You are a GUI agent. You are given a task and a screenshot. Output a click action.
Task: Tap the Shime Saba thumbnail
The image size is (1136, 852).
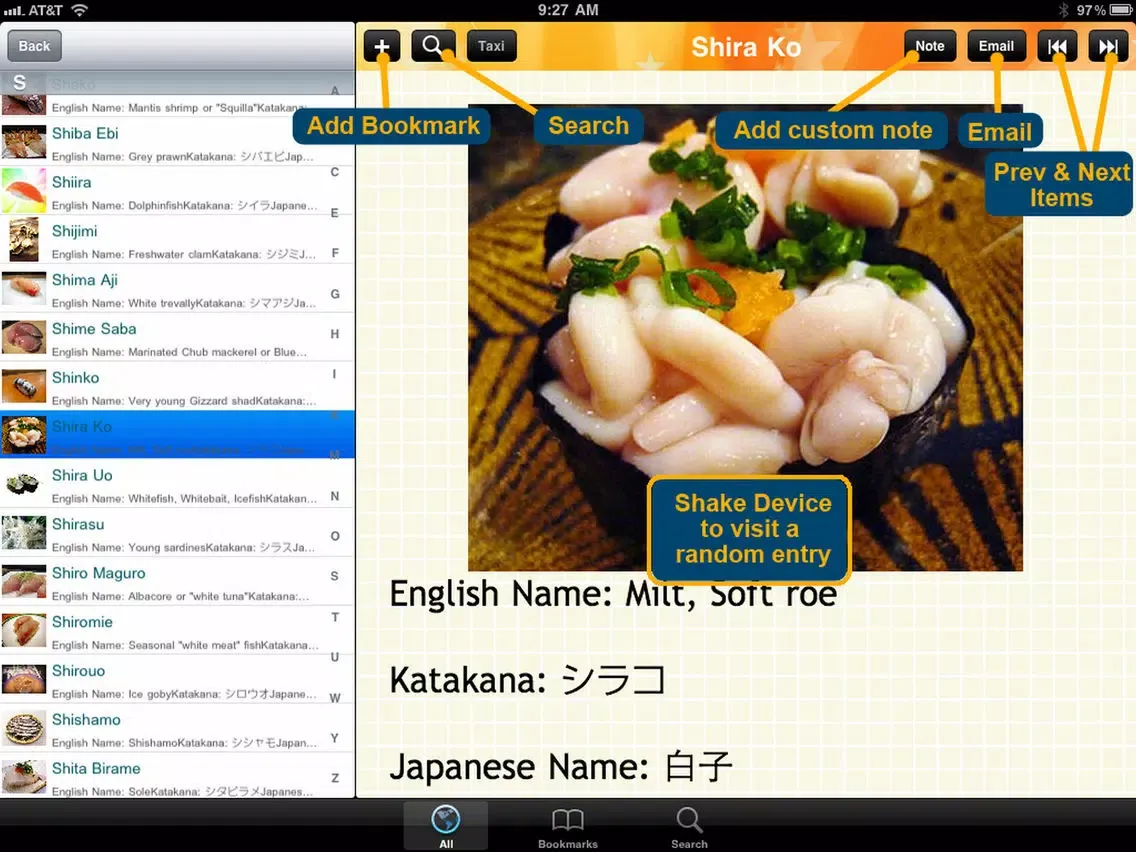coord(24,338)
